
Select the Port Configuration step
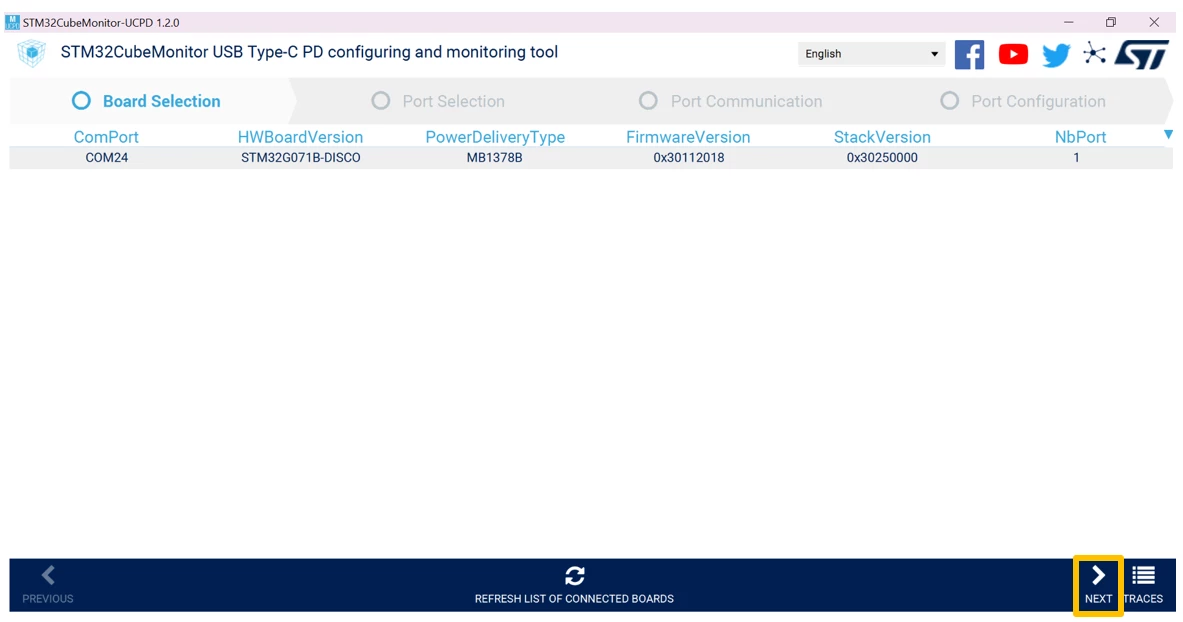tap(1038, 101)
